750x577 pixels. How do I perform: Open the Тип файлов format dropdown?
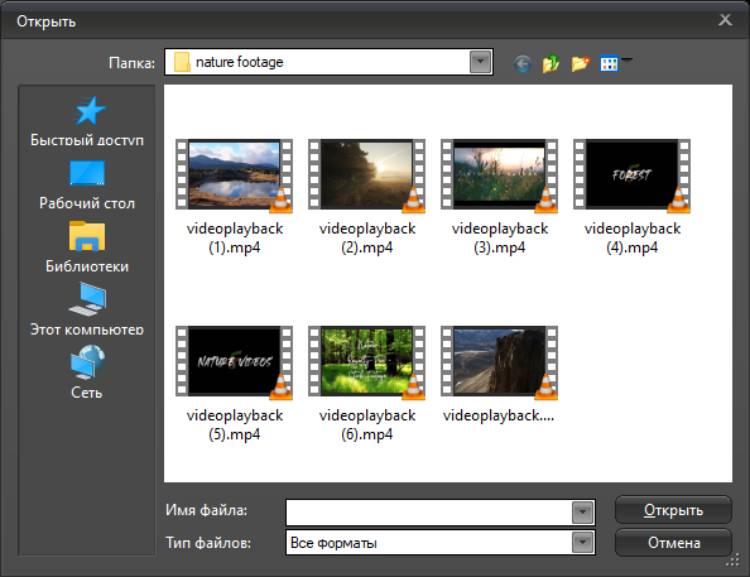583,543
